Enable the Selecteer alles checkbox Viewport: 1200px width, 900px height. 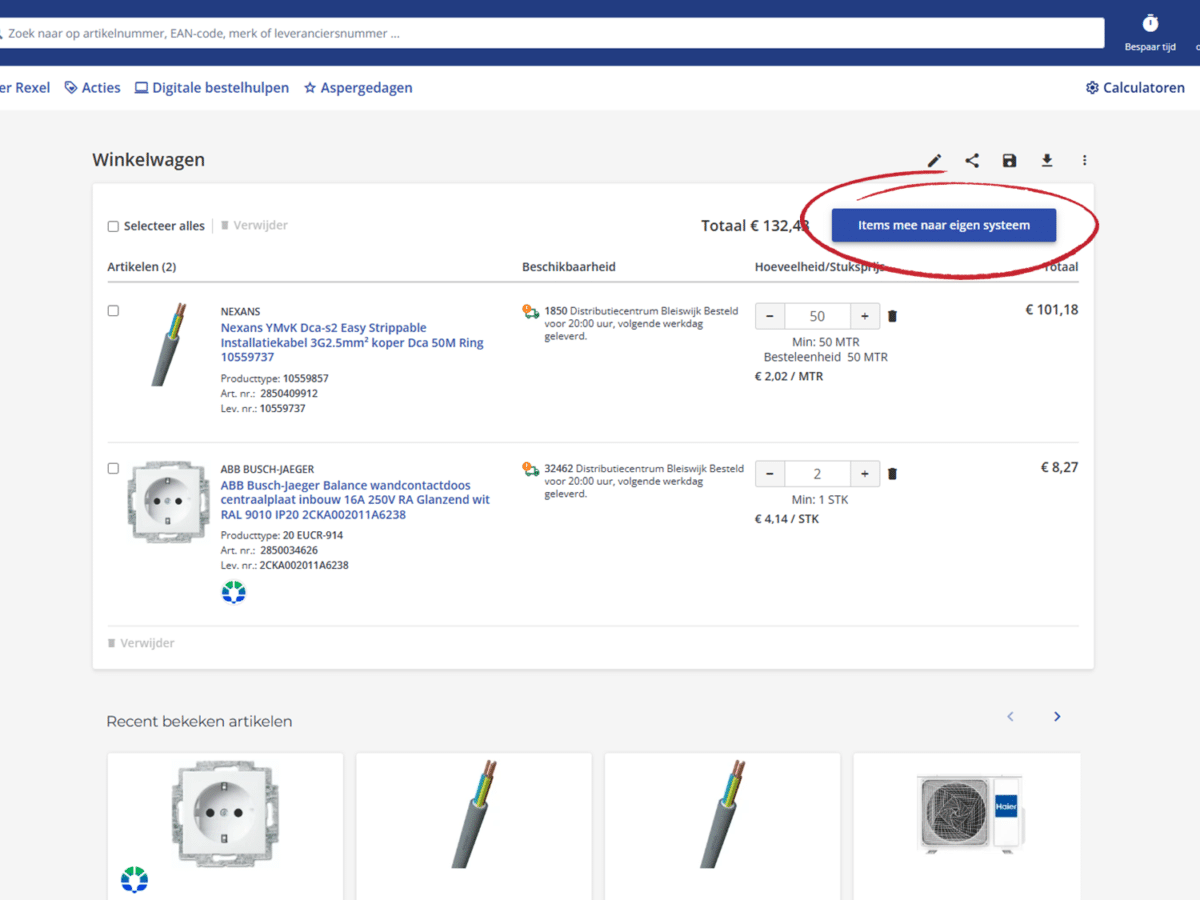(x=113, y=226)
